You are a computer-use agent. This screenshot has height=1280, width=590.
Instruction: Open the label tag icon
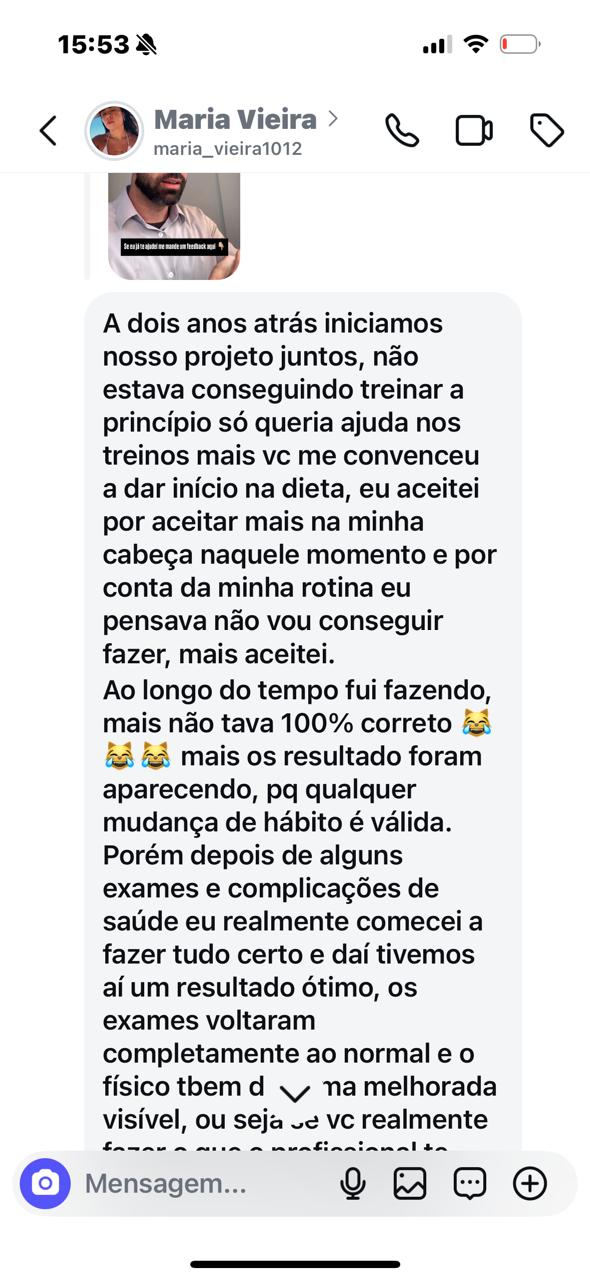pos(547,131)
